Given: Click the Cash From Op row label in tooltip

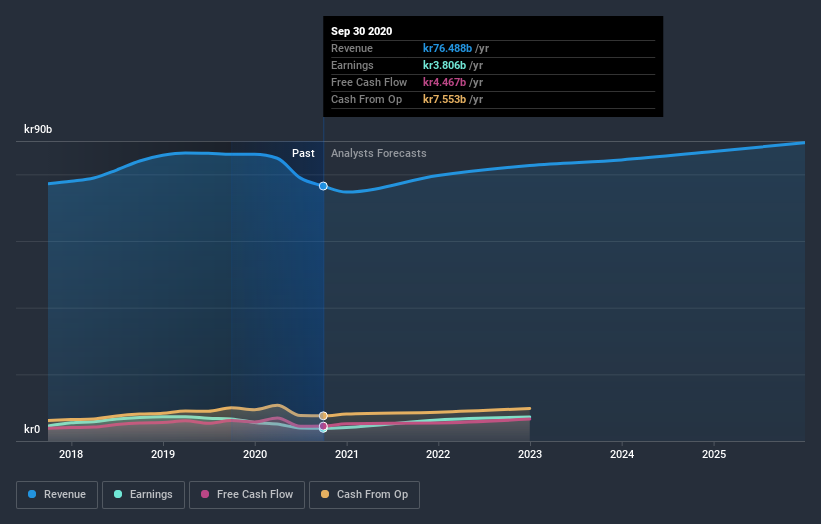Looking at the screenshot, I should click(367, 99).
